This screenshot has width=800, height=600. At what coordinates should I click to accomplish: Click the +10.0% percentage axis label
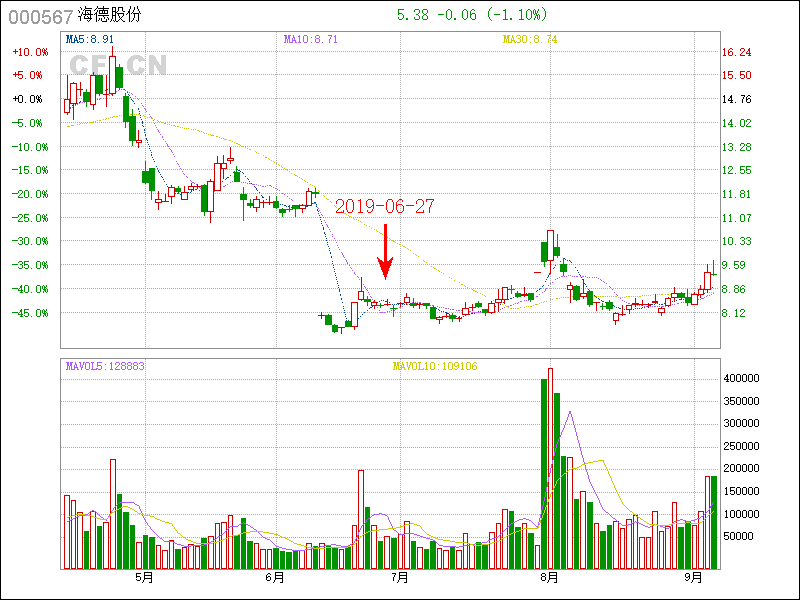coord(28,52)
